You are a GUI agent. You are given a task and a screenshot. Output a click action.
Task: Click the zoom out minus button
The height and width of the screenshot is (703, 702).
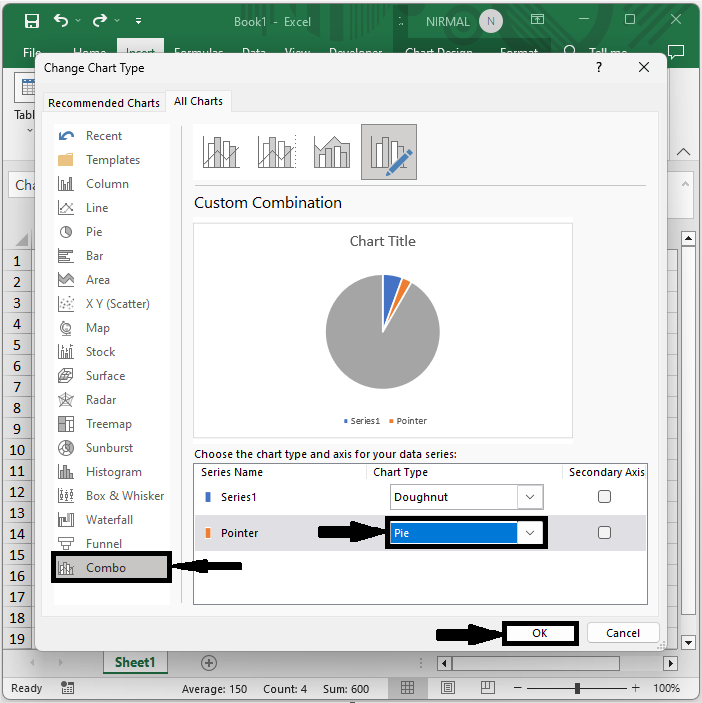coord(518,688)
